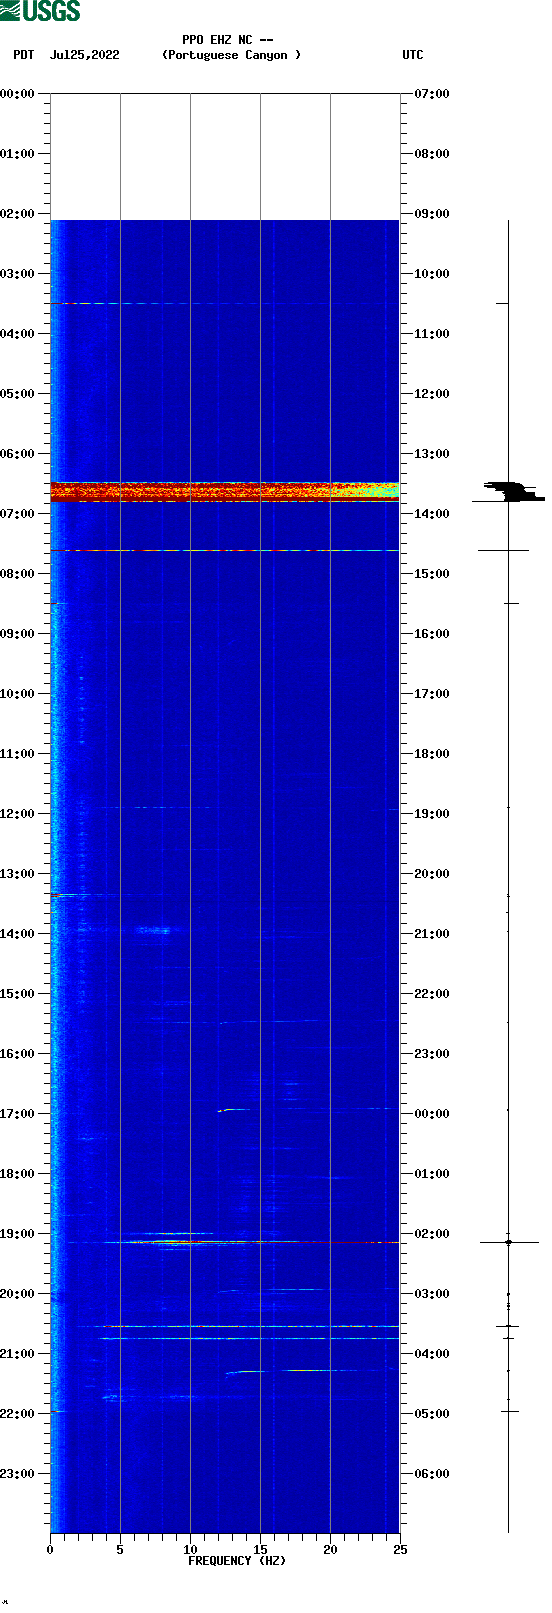Image resolution: width=552 pixels, height=1613 pixels.
Task: Click the 06:00 UTC time label
Action: 432,1474
